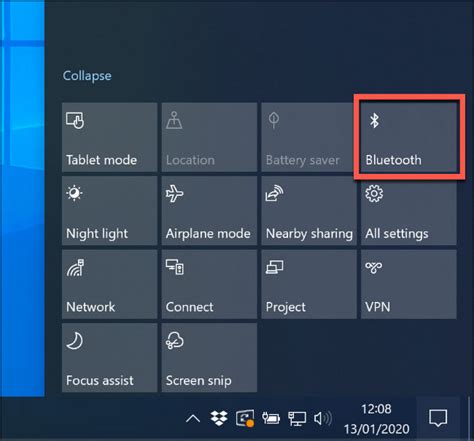The width and height of the screenshot is (474, 441).
Task: Launch Screen snip tile
Action: (x=209, y=358)
